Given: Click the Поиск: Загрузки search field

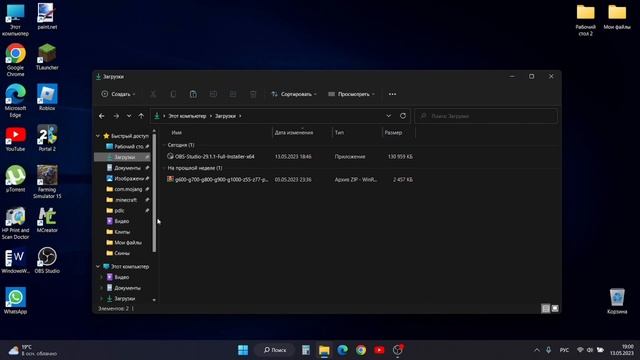Looking at the screenshot, I should (486, 116).
